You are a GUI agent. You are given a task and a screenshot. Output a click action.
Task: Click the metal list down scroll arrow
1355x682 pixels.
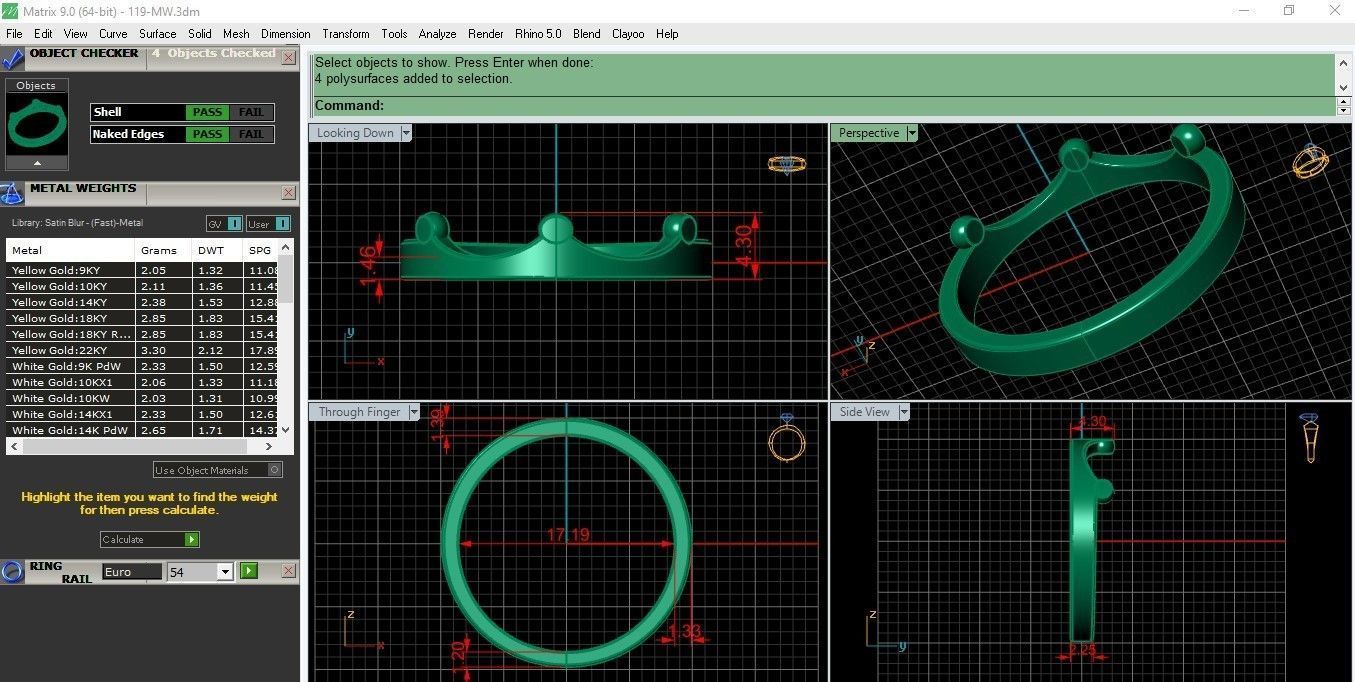[x=286, y=429]
